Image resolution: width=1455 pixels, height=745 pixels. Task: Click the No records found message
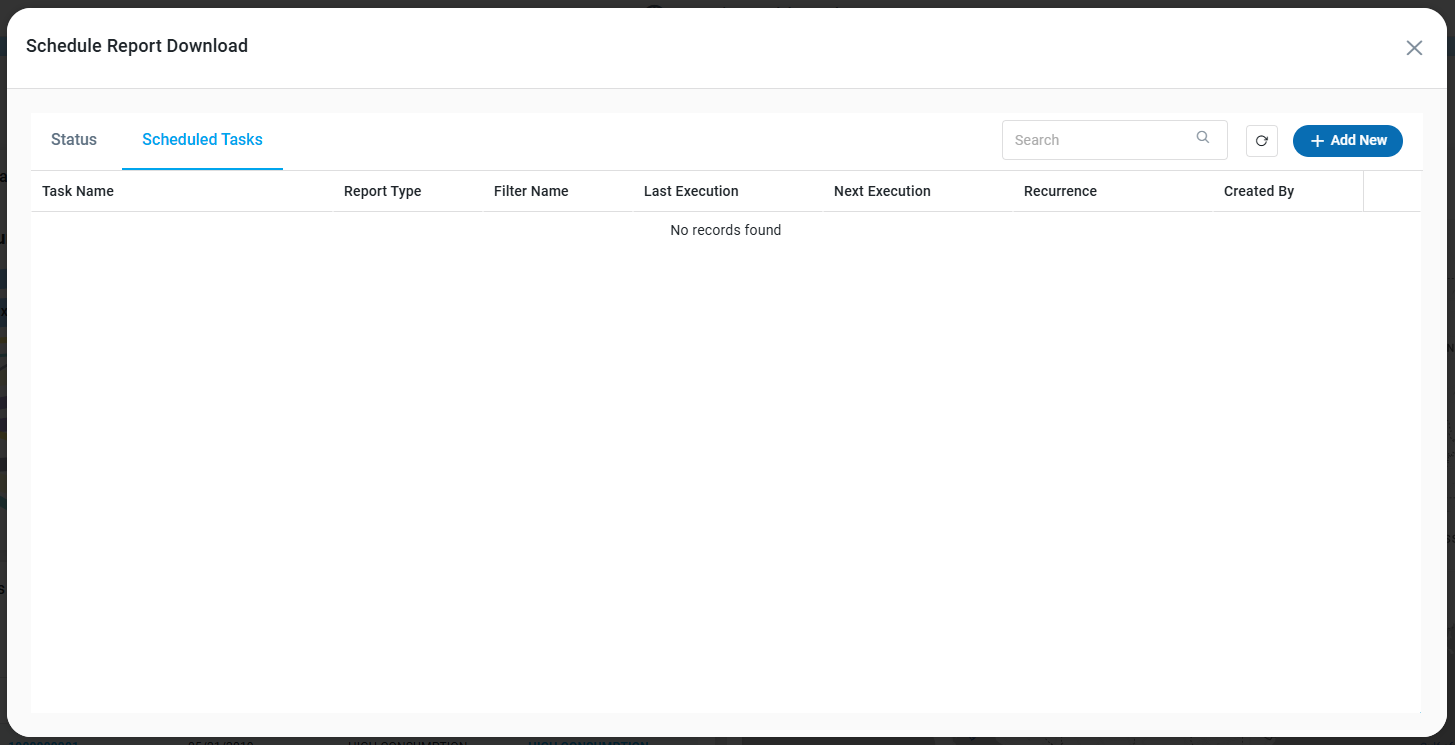tap(725, 230)
